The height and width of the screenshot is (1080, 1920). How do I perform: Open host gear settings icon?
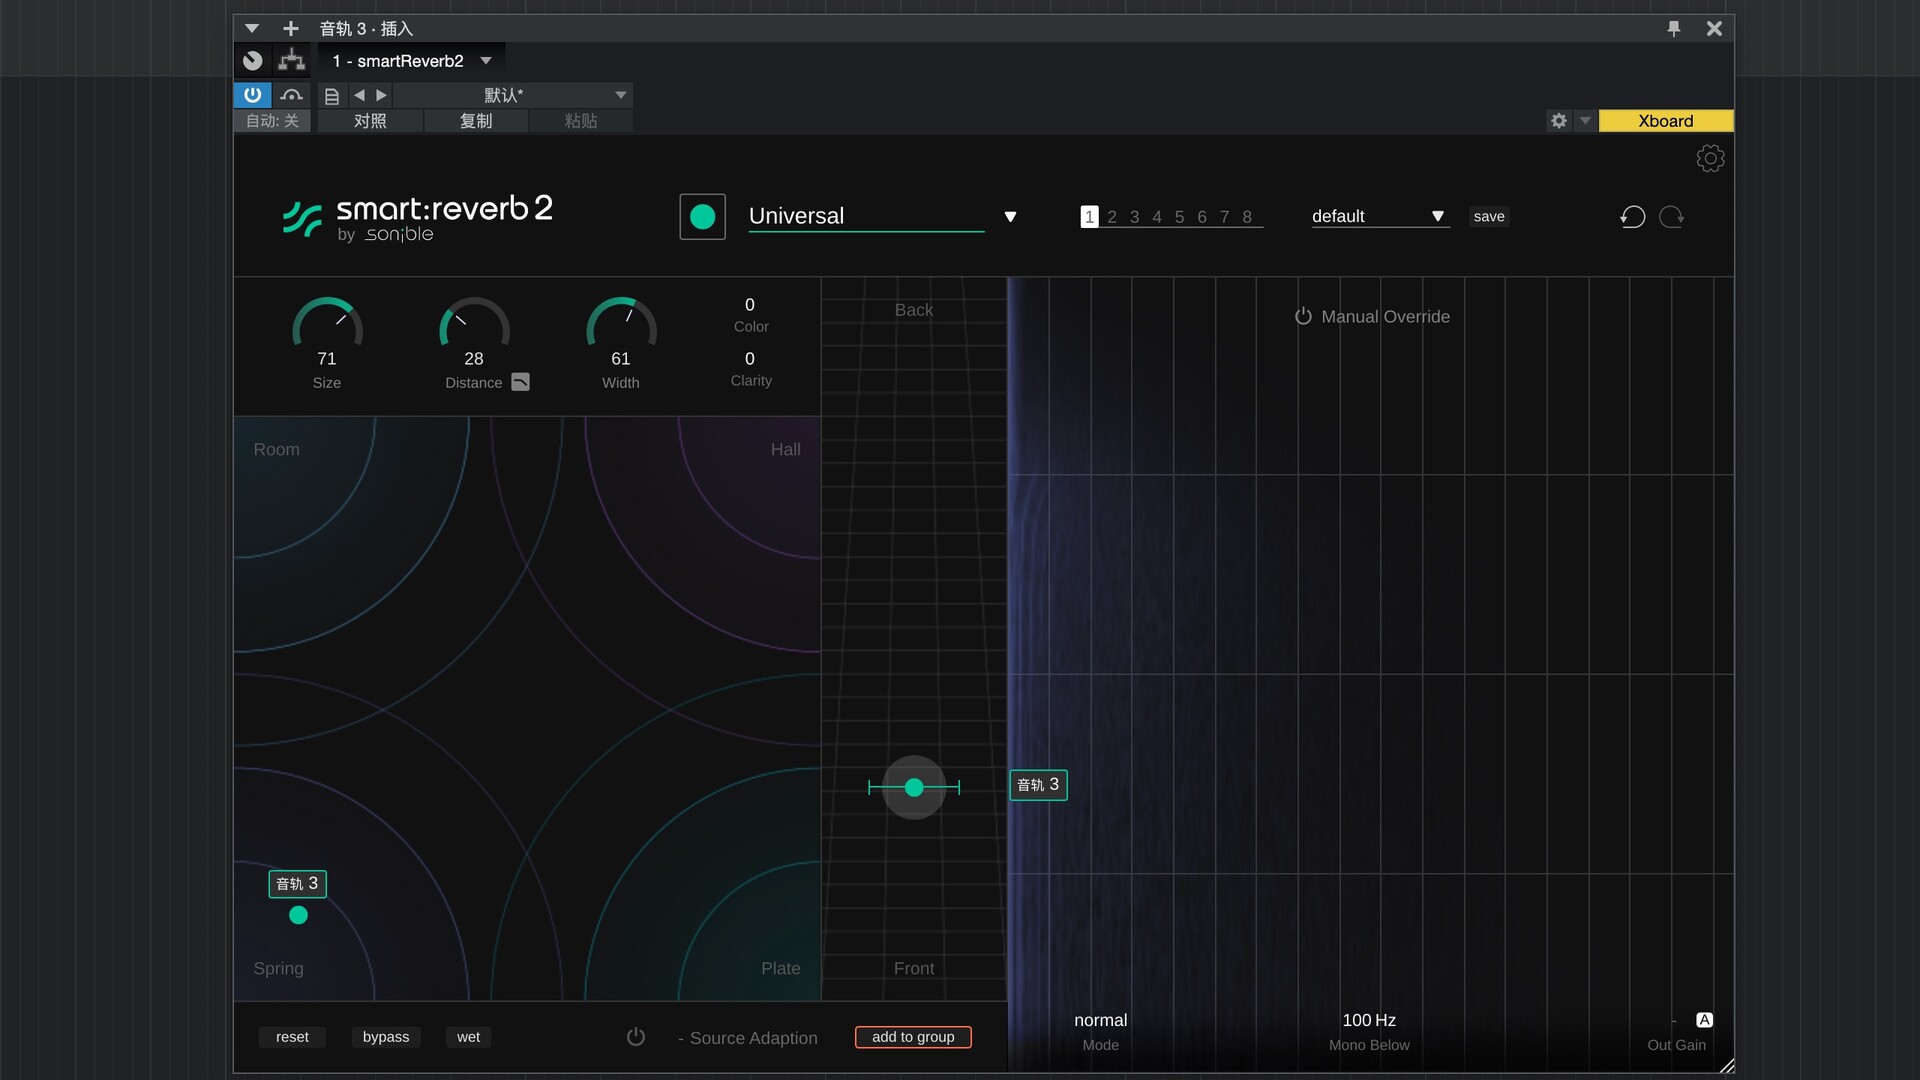pos(1559,121)
